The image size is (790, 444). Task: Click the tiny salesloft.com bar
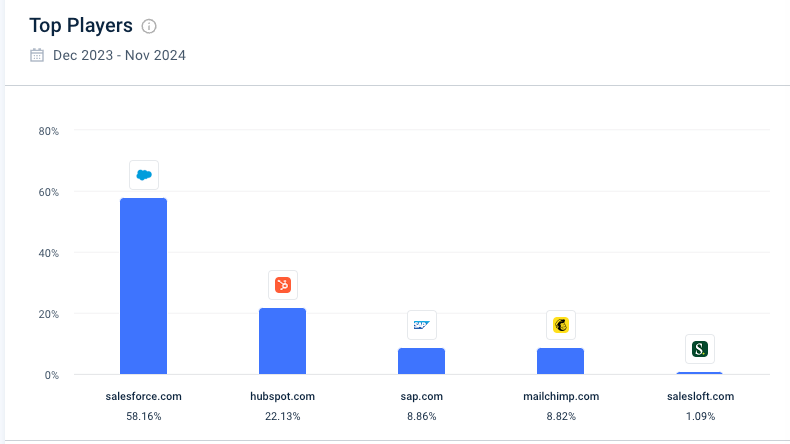click(x=700, y=373)
